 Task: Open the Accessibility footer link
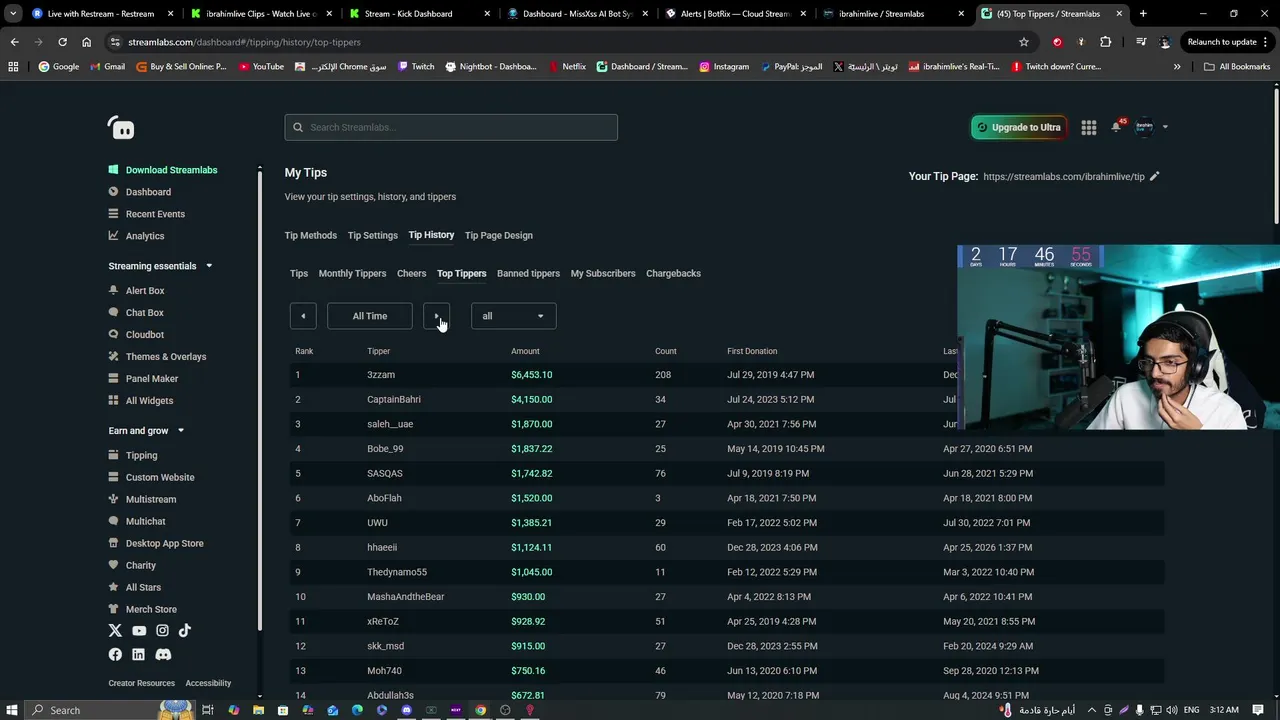pyautogui.click(x=208, y=684)
